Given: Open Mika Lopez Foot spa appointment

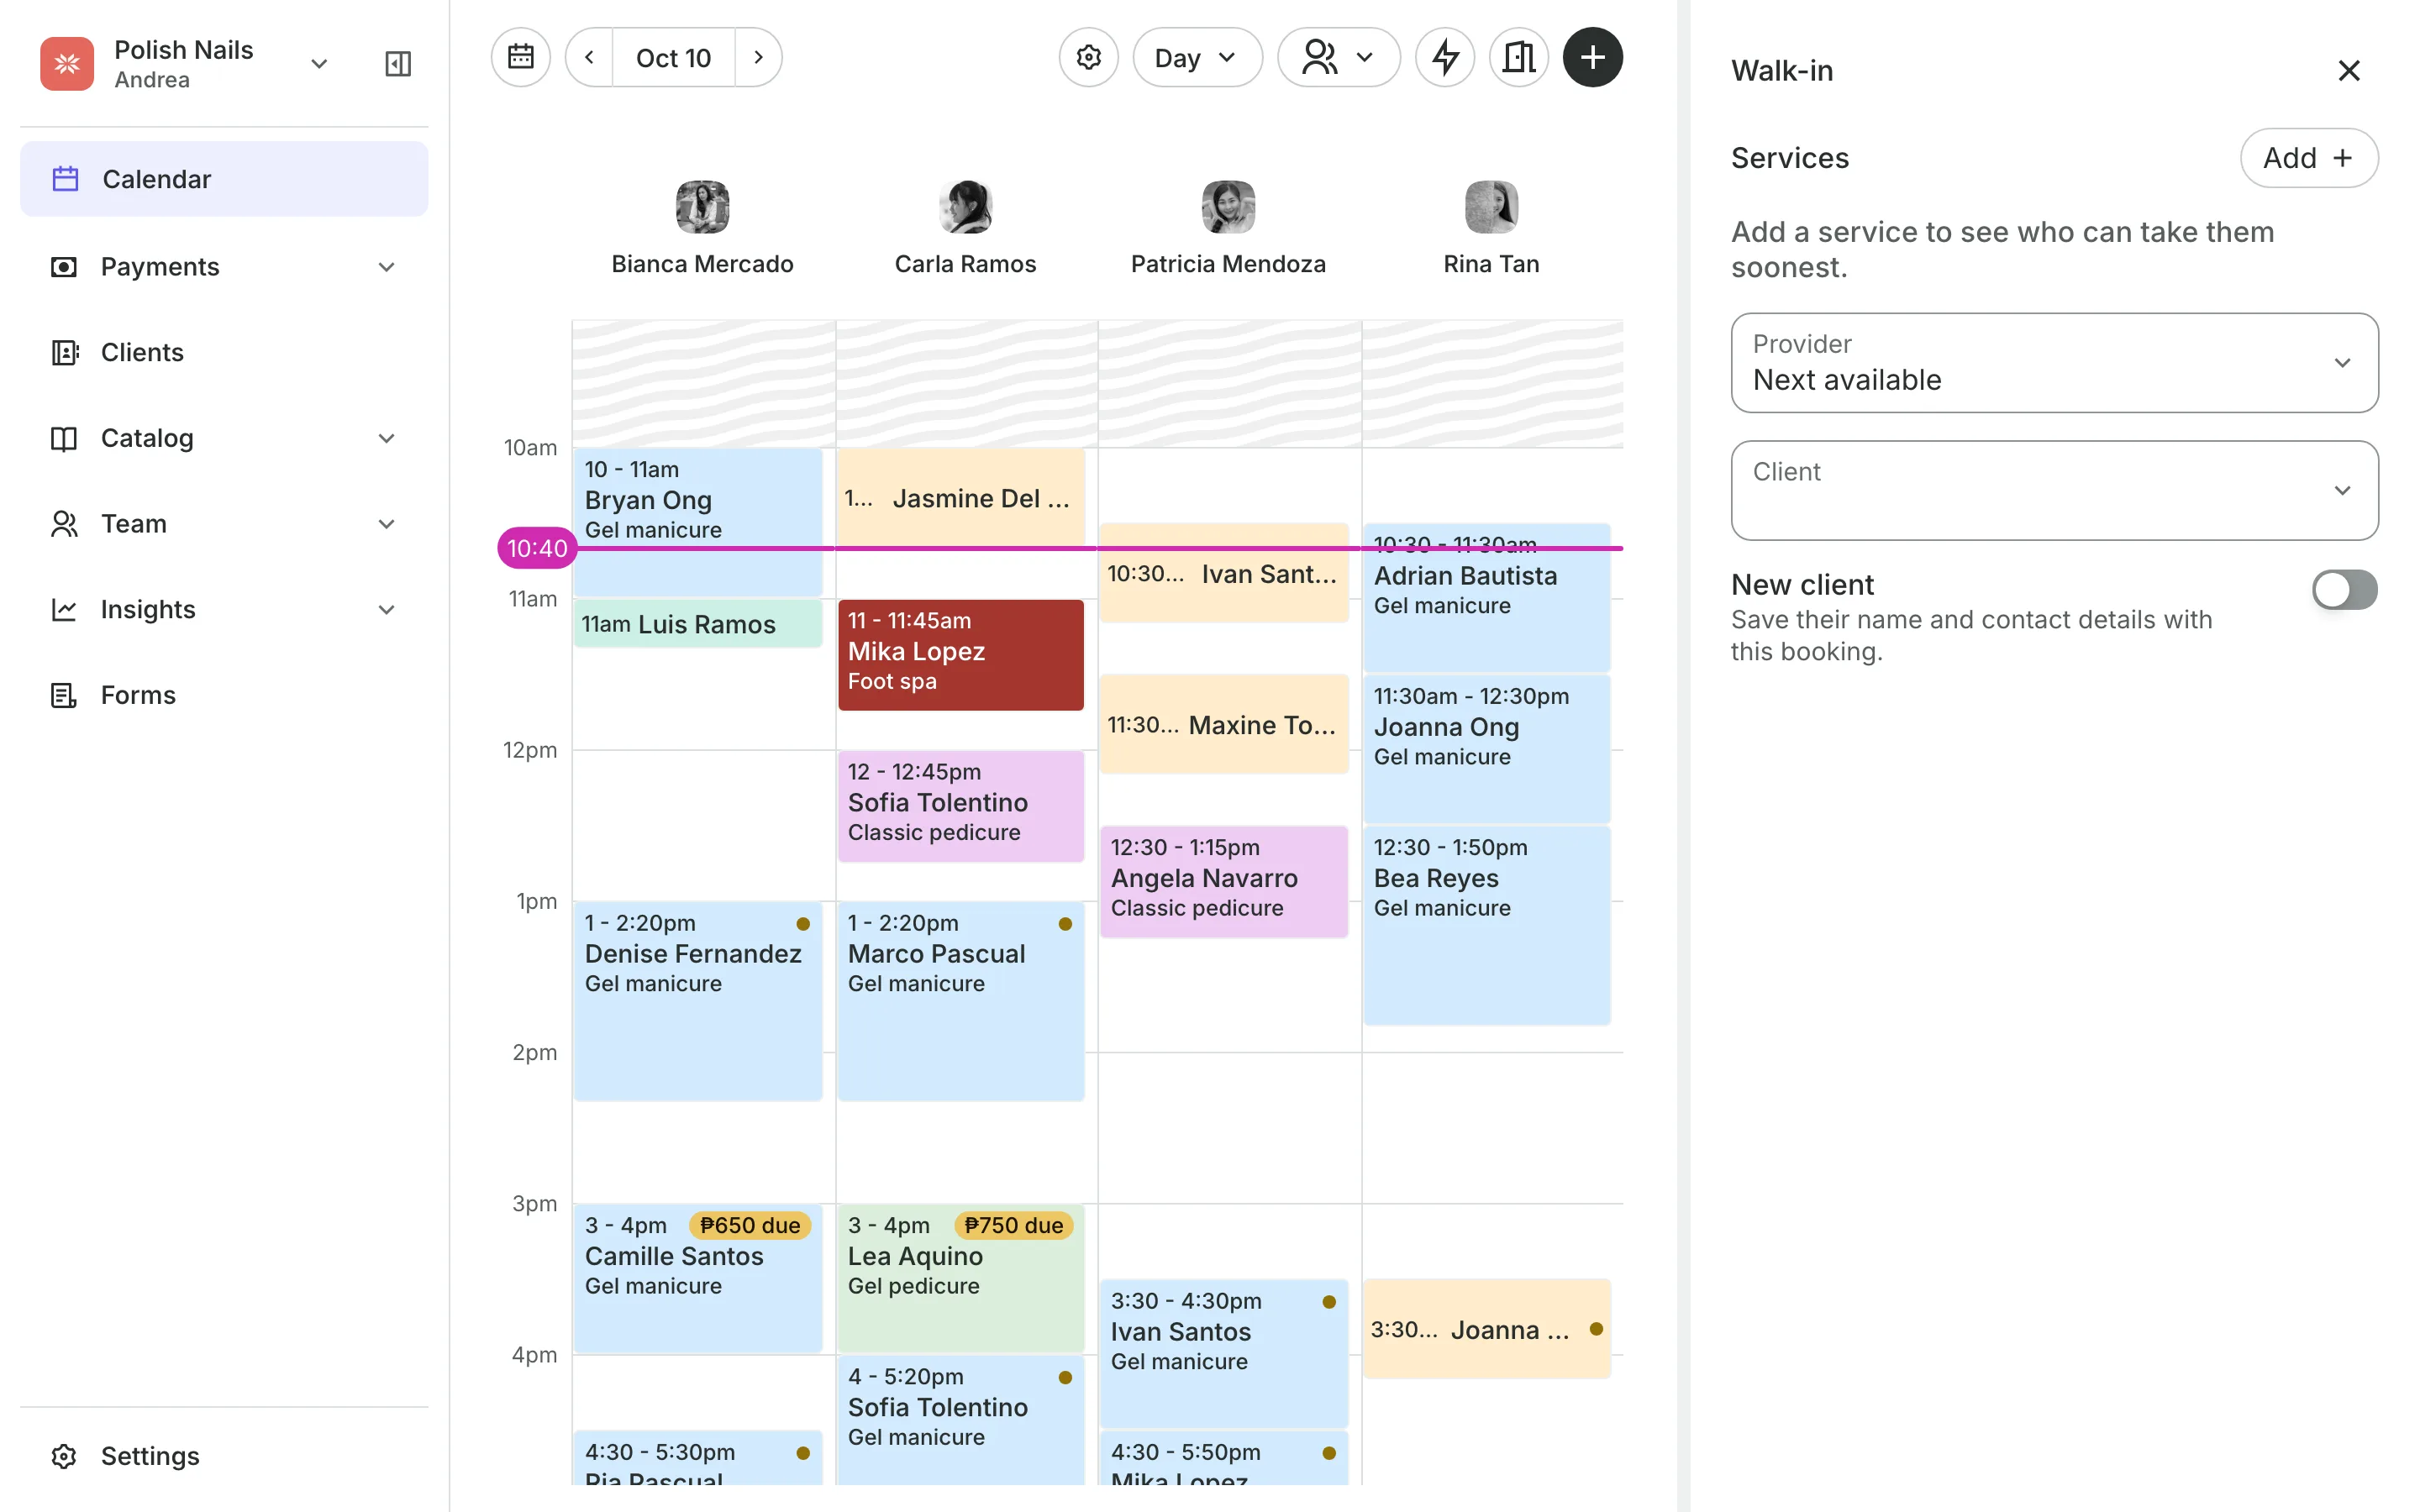Looking at the screenshot, I should click(x=960, y=655).
